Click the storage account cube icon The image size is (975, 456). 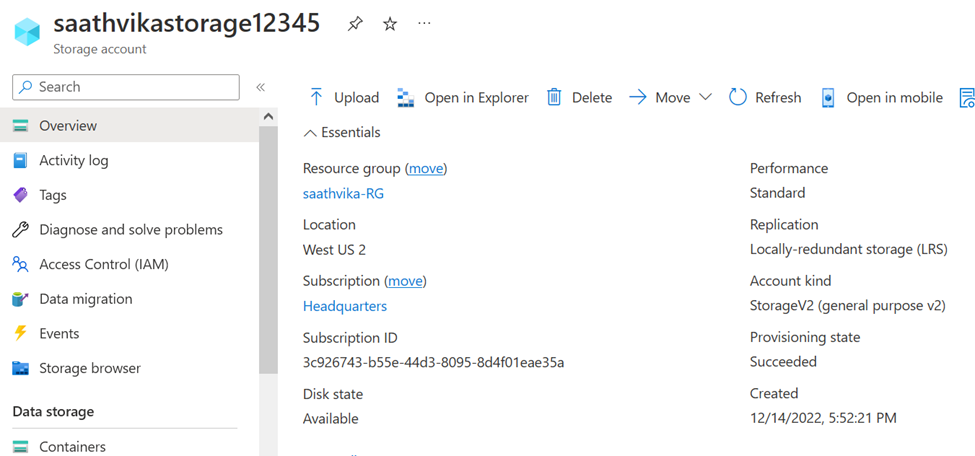(x=27, y=32)
